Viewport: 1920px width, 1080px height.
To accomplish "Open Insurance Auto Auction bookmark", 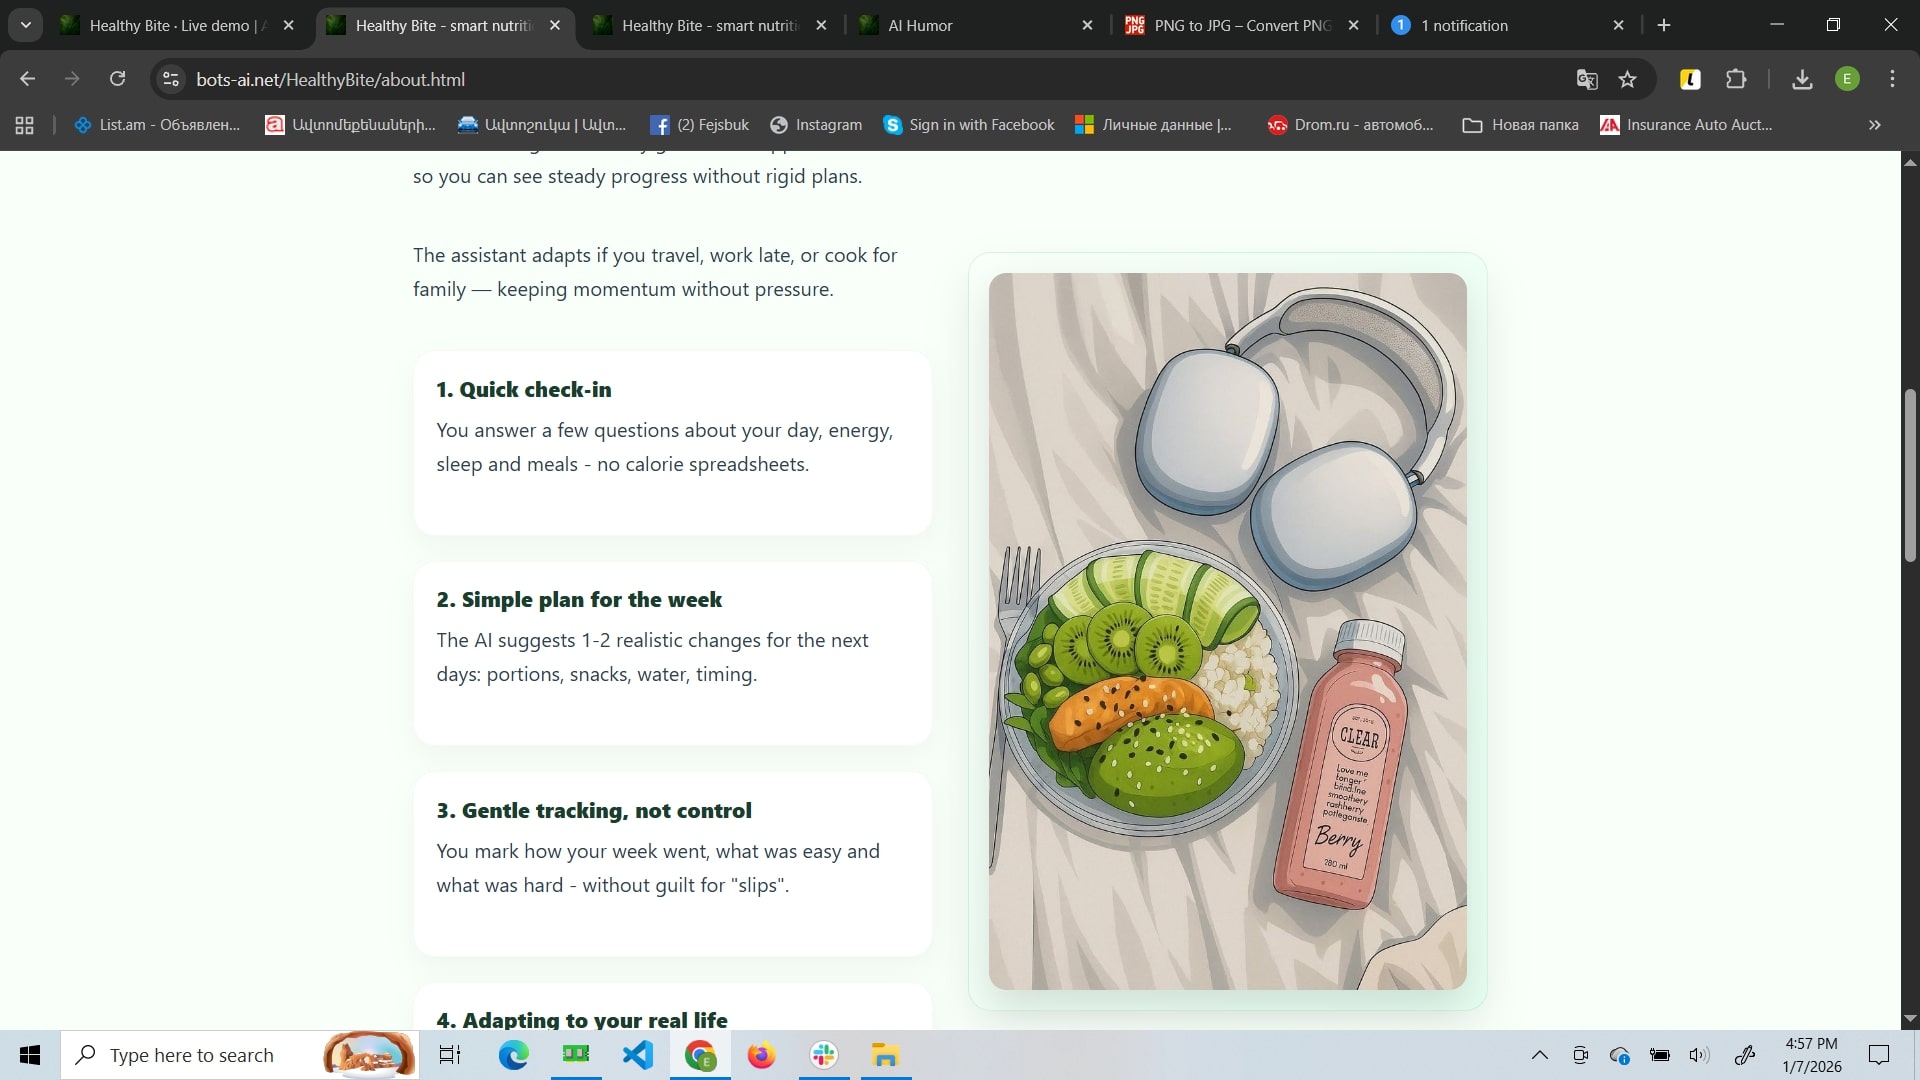I will pyautogui.click(x=1686, y=125).
